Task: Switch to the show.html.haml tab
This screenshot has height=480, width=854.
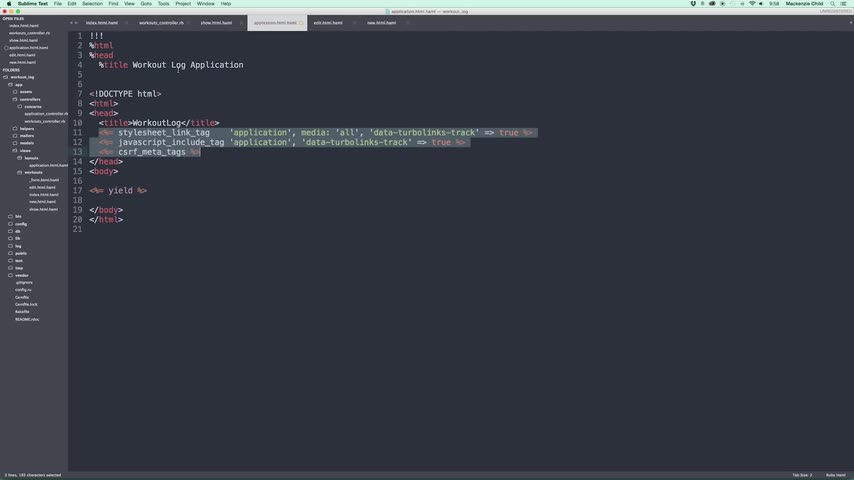Action: click(216, 23)
